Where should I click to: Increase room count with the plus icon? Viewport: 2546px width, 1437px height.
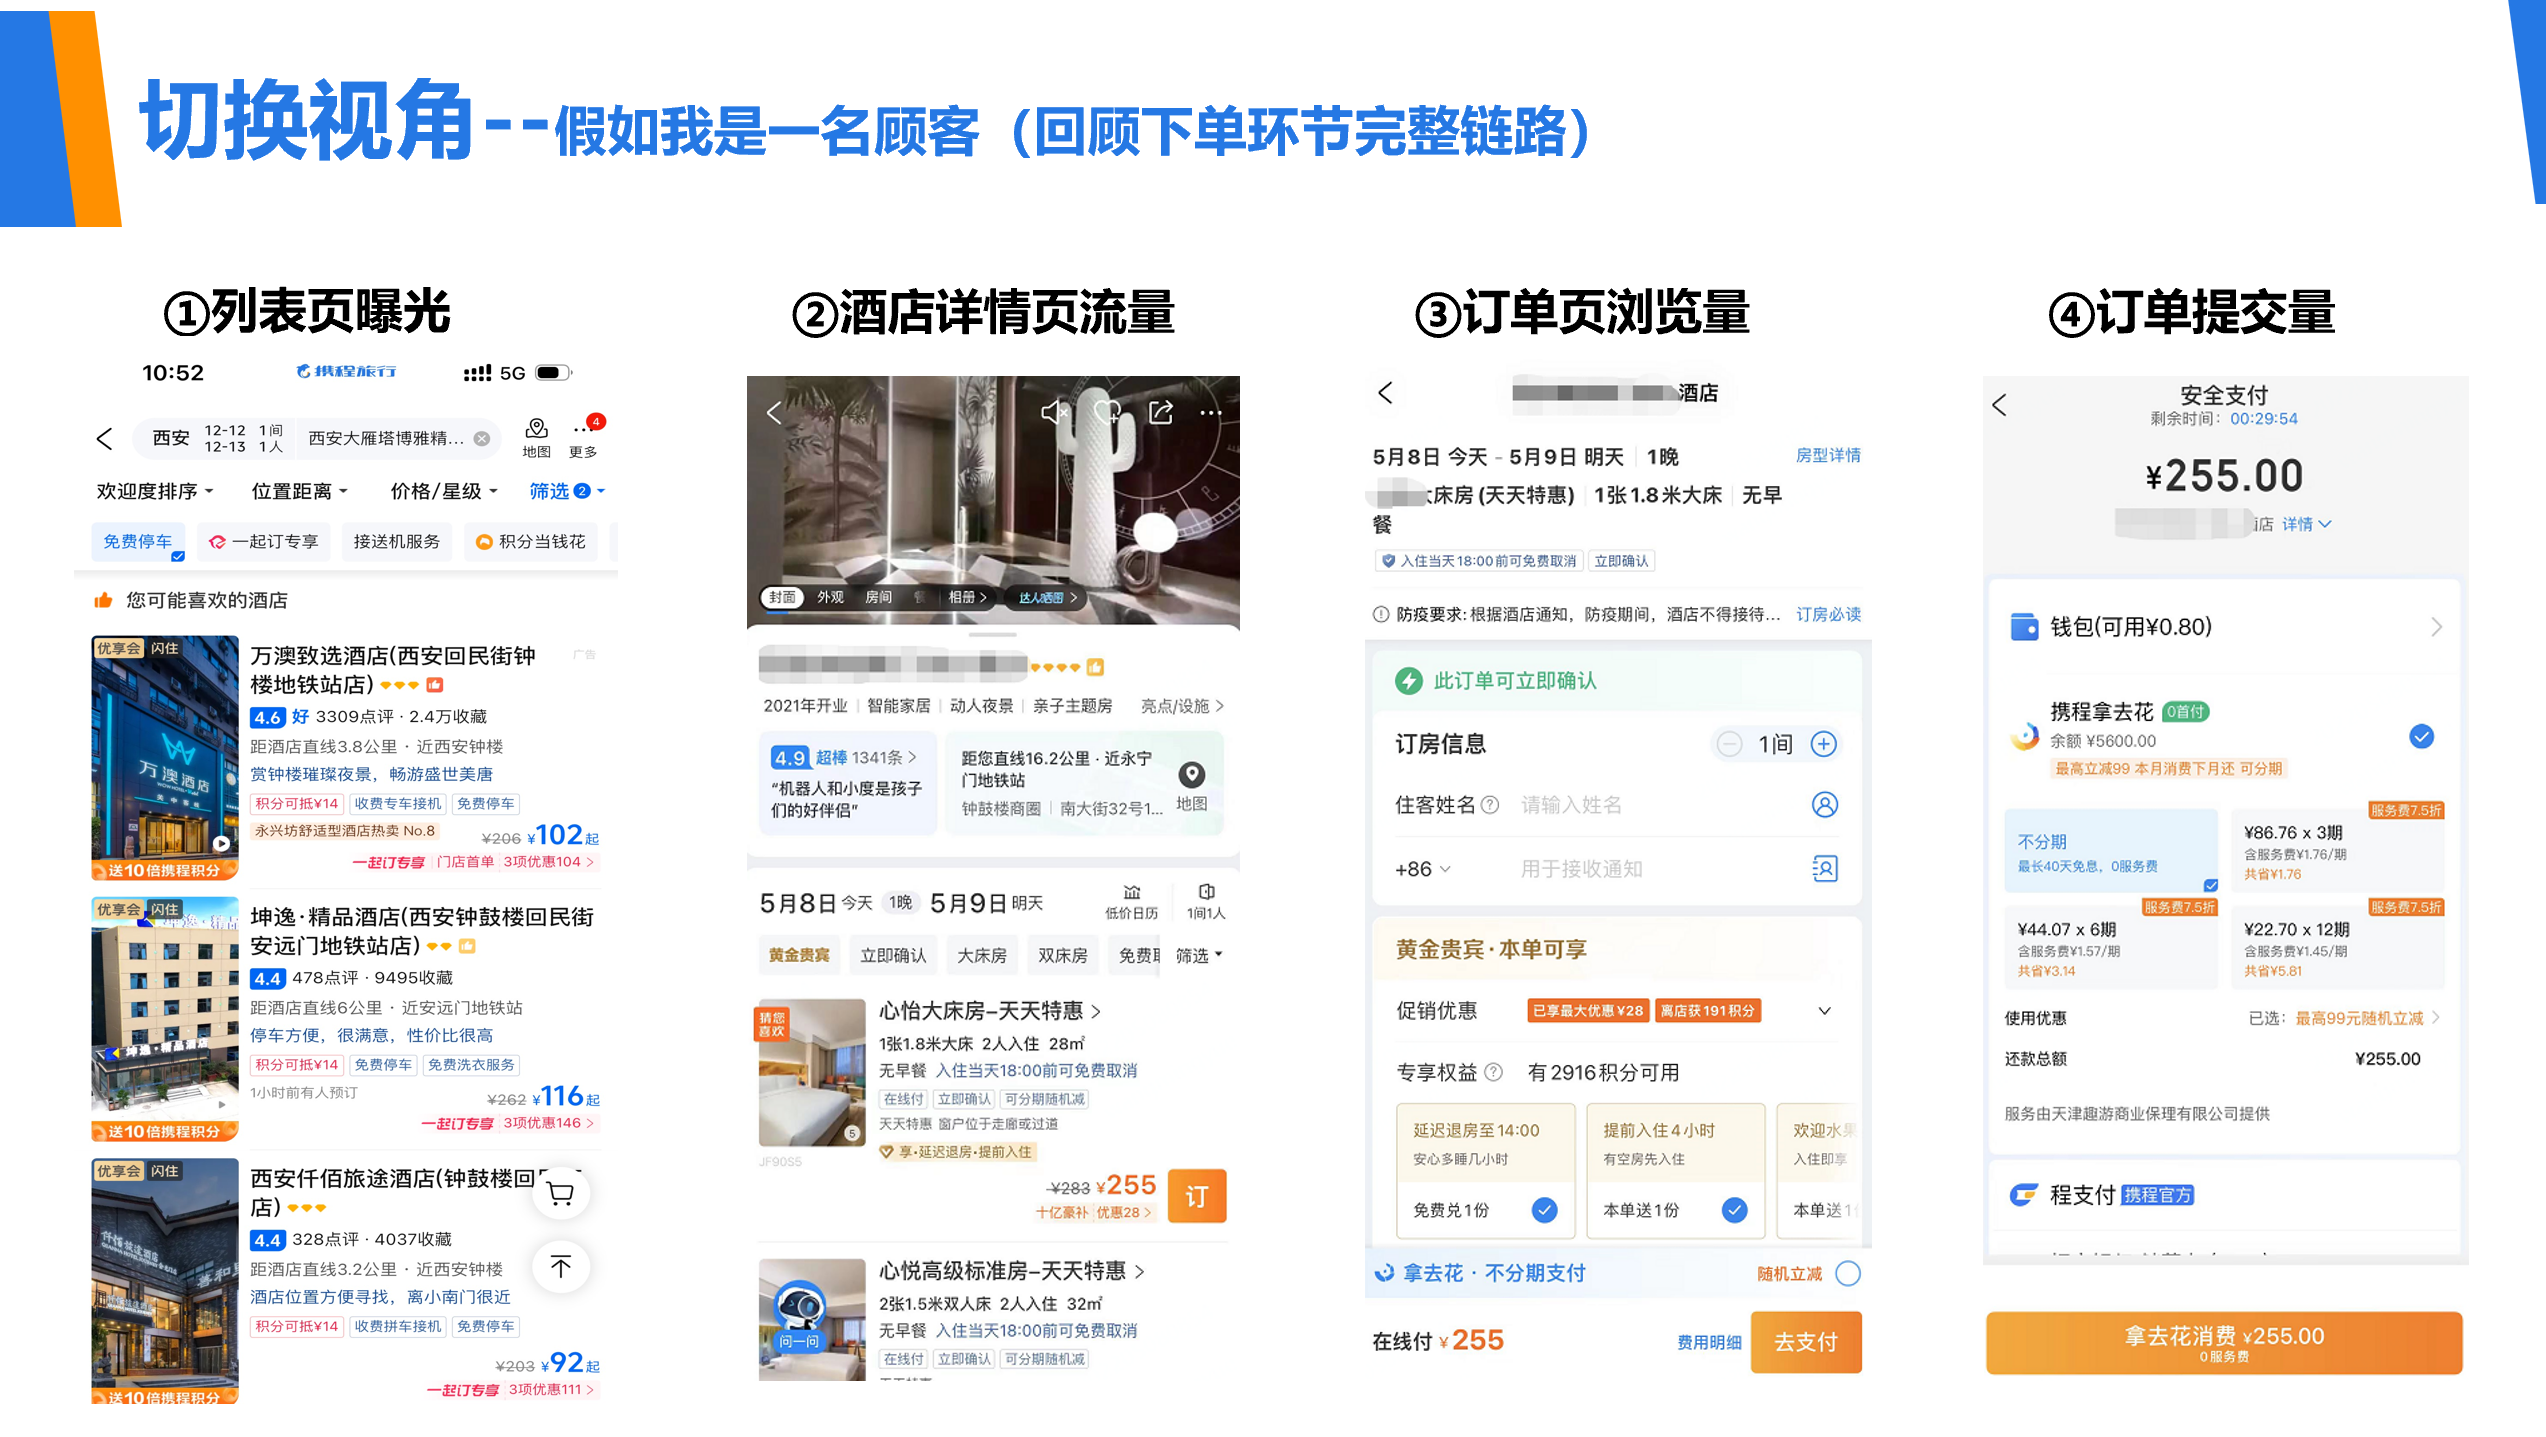pyautogui.click(x=1824, y=744)
